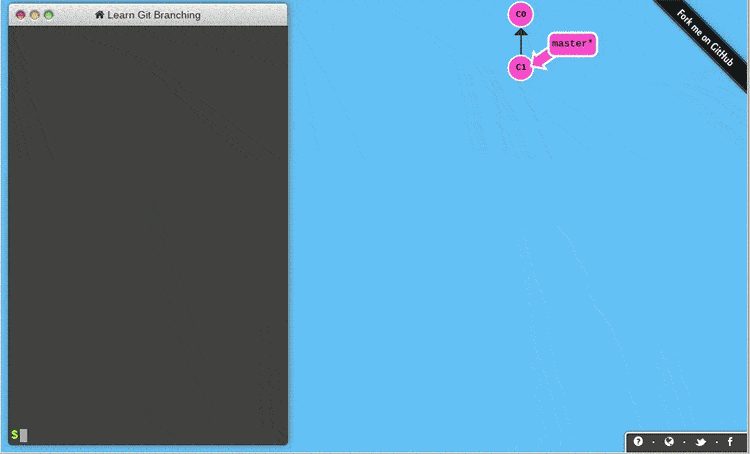Click the green dollar prompt symbol
Screen dimensions: 750x454
coord(14,435)
